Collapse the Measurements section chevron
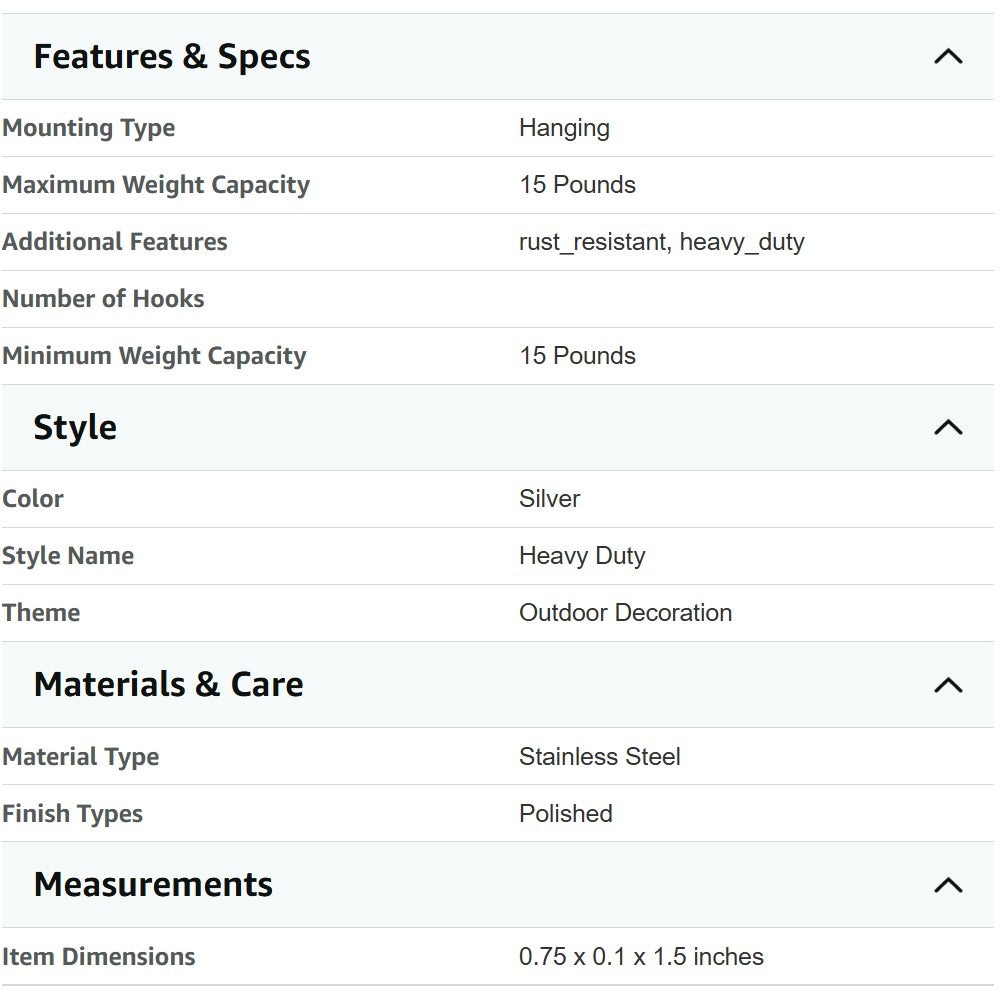This screenshot has width=1004, height=997. [x=948, y=885]
